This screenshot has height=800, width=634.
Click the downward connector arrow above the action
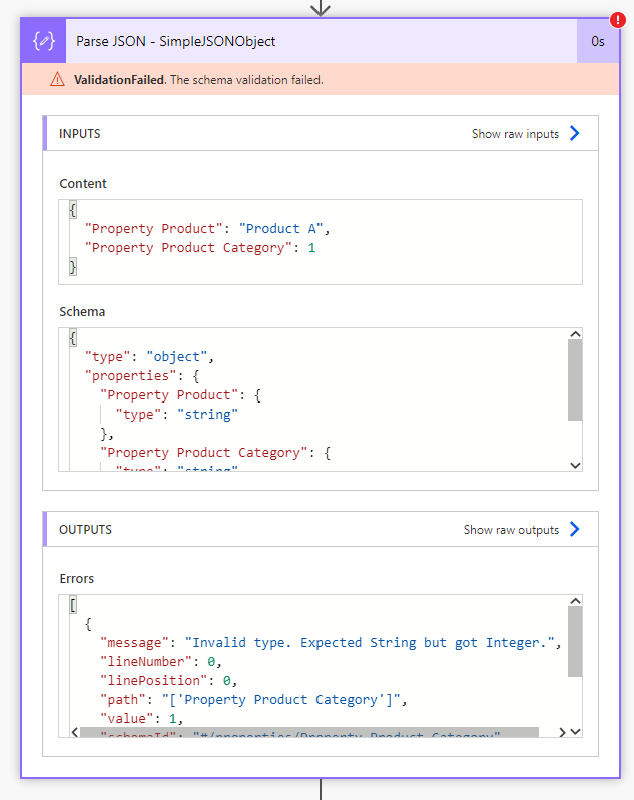click(x=320, y=8)
